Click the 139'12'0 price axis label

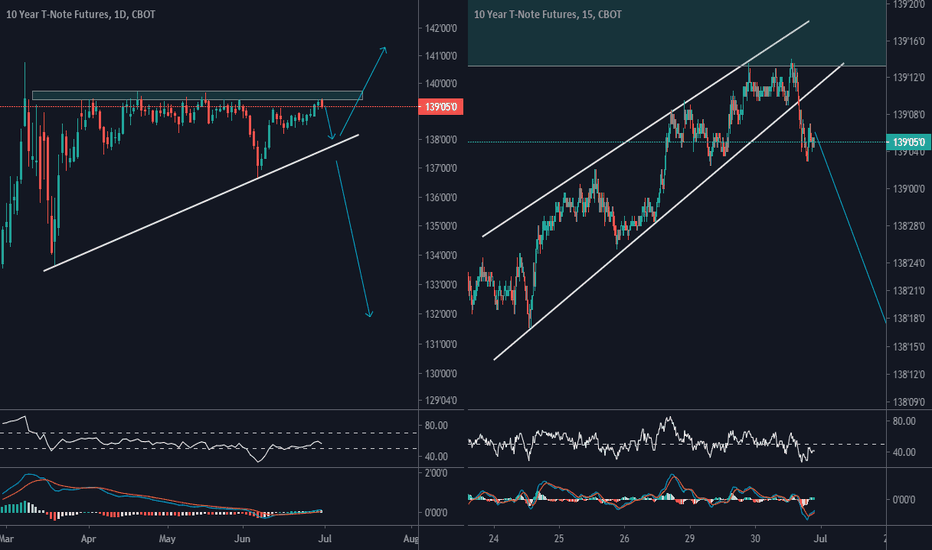(909, 78)
